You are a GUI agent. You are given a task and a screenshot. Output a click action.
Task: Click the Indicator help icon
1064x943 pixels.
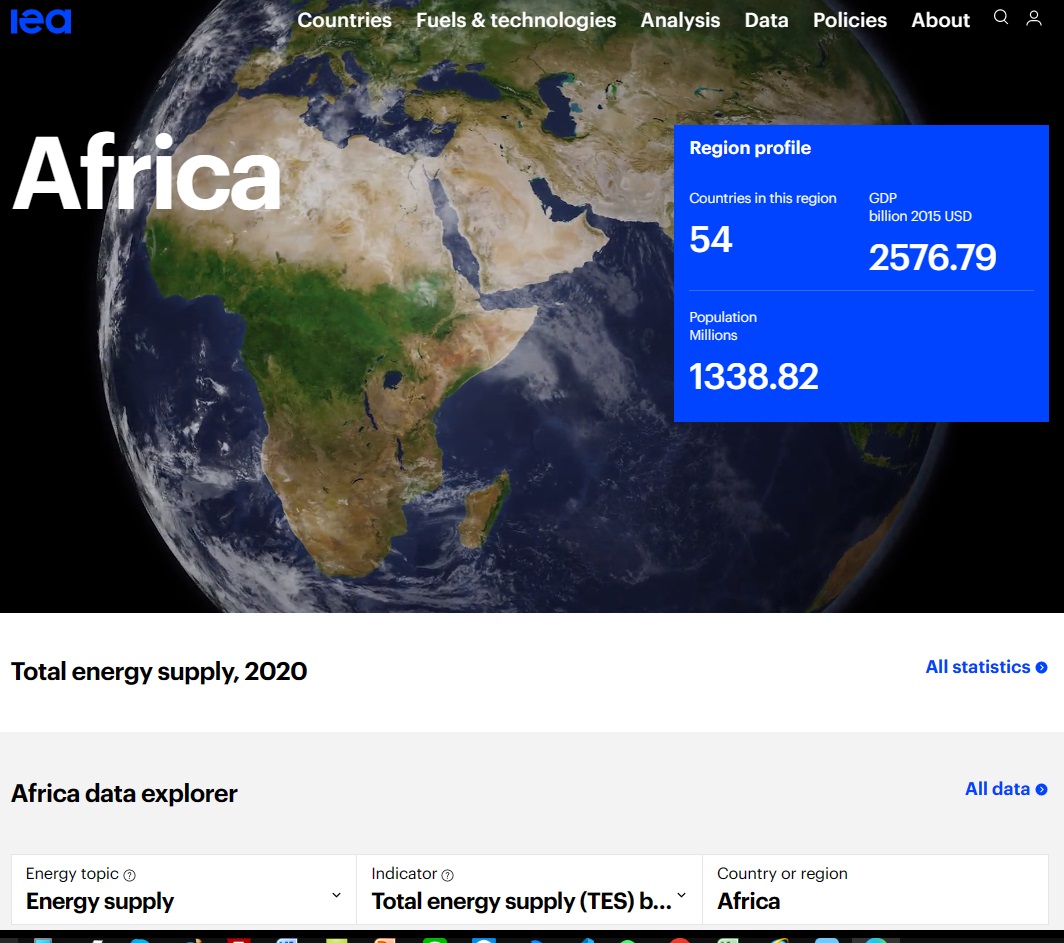pyautogui.click(x=447, y=875)
